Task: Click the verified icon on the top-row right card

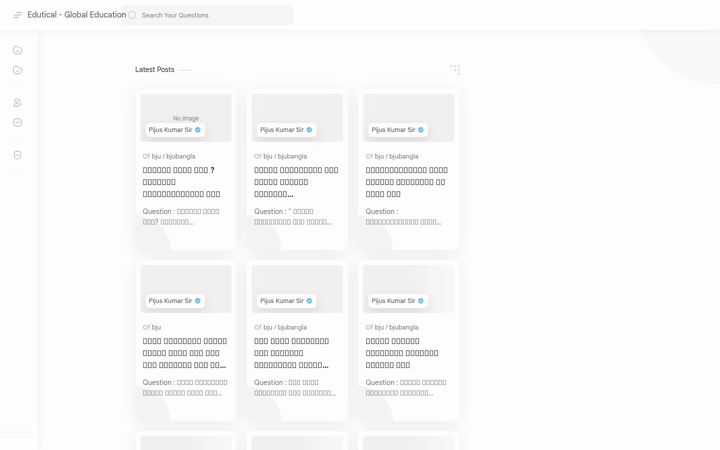Action: (421, 130)
